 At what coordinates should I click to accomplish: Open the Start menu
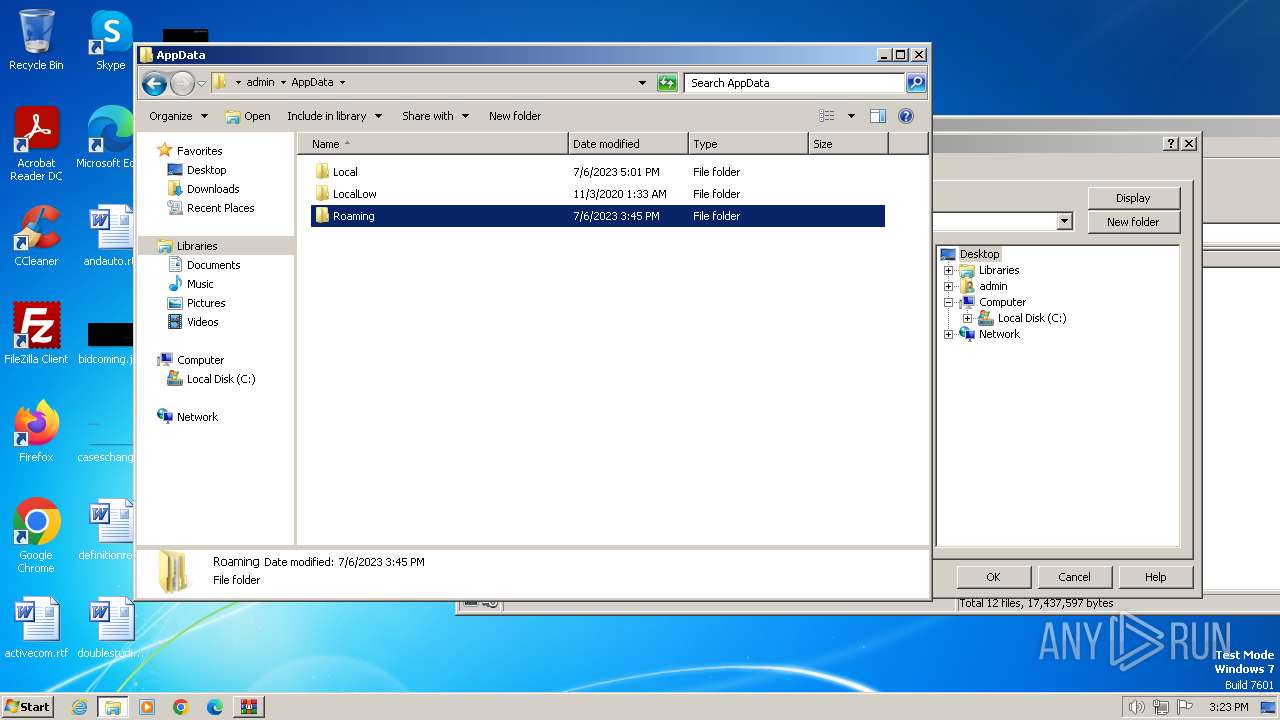coord(28,707)
